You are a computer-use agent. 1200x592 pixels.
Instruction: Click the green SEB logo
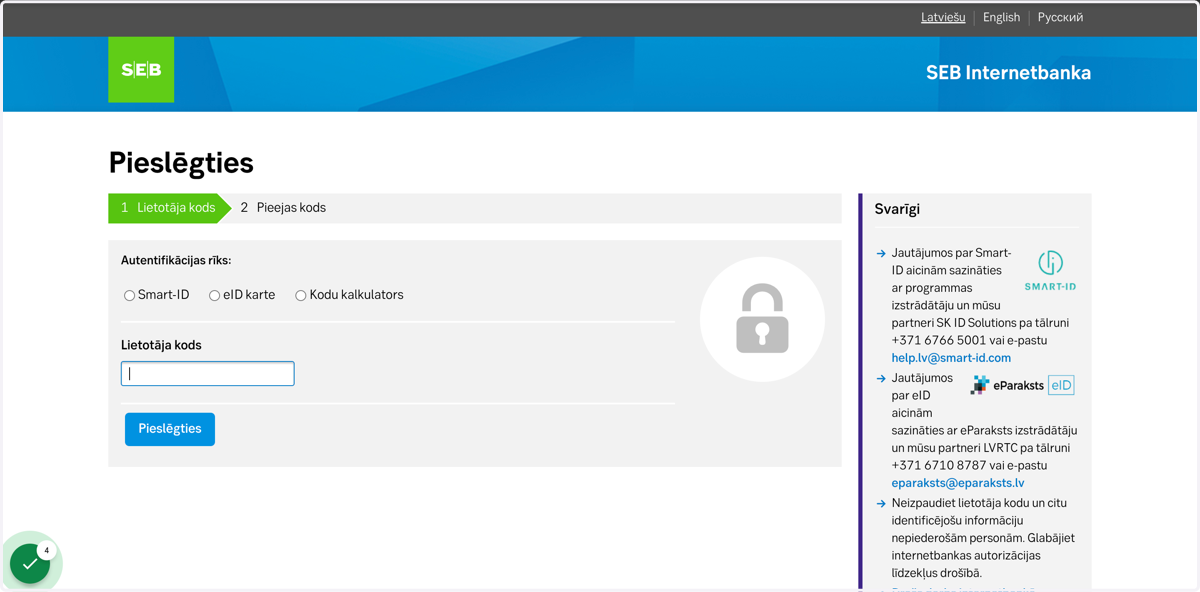[x=141, y=70]
